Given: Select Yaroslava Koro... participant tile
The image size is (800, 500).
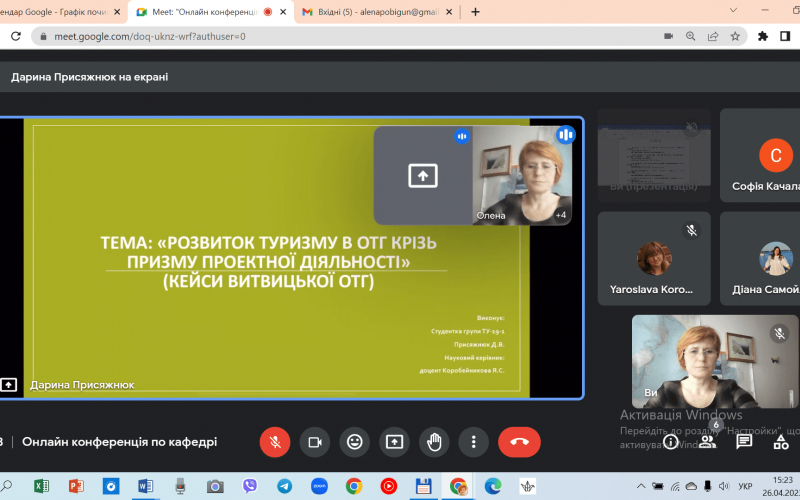Looking at the screenshot, I should 654,259.
